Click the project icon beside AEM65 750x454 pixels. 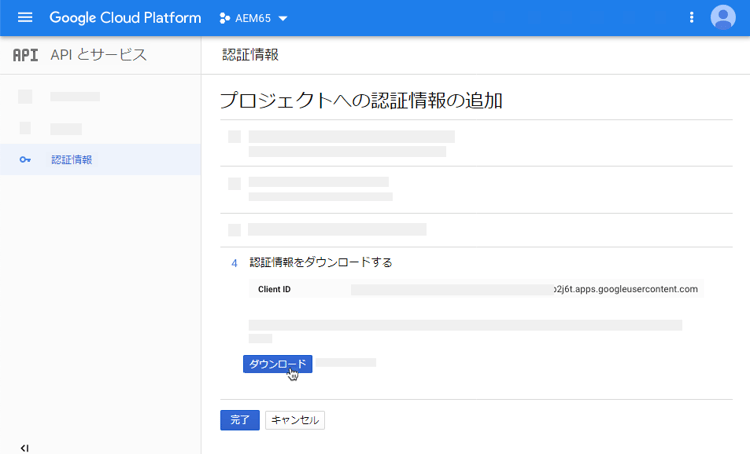tap(224, 18)
